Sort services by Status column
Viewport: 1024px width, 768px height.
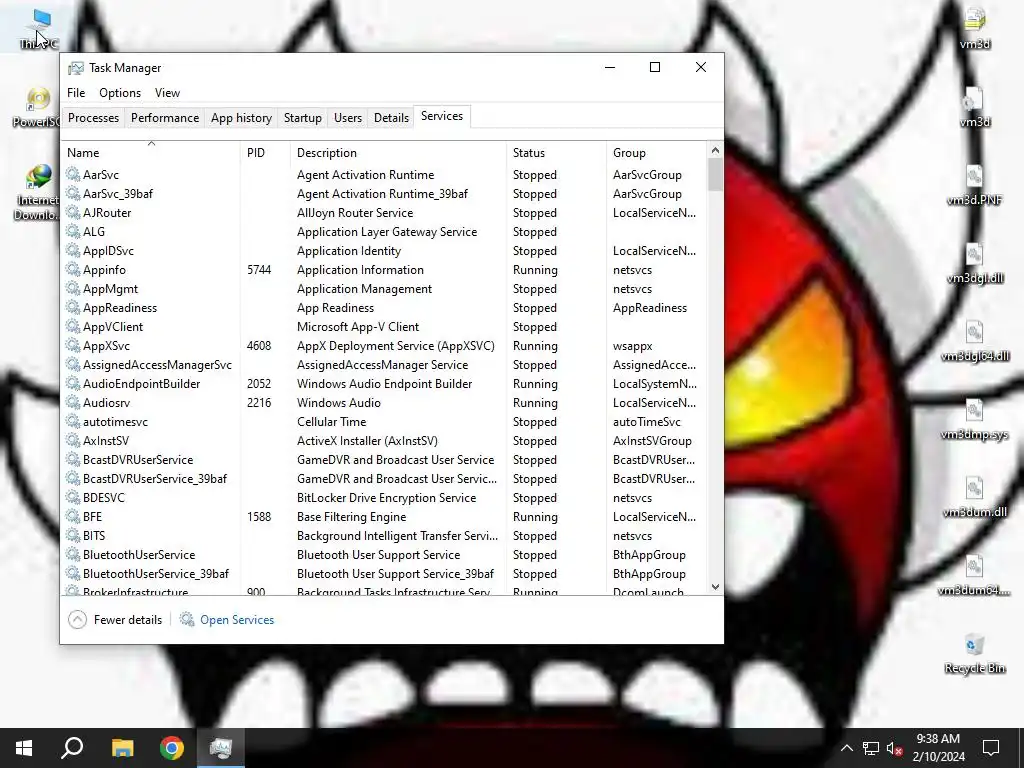coord(556,152)
